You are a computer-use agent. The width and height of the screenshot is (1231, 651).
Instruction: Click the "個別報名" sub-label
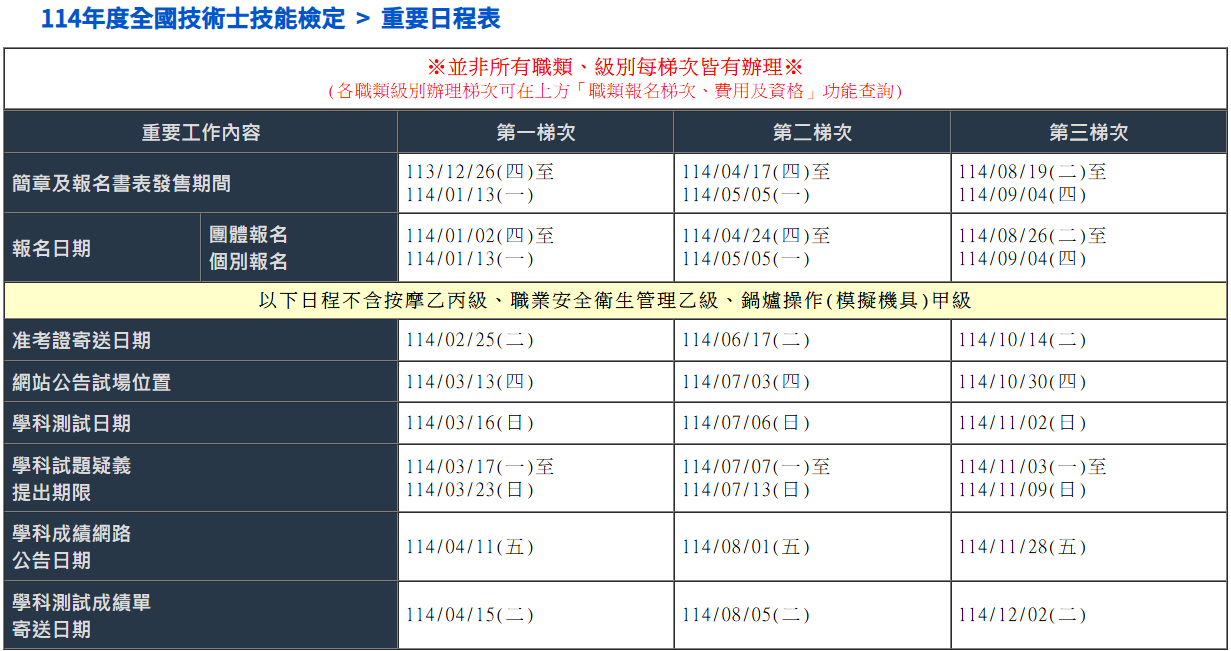coord(248,262)
